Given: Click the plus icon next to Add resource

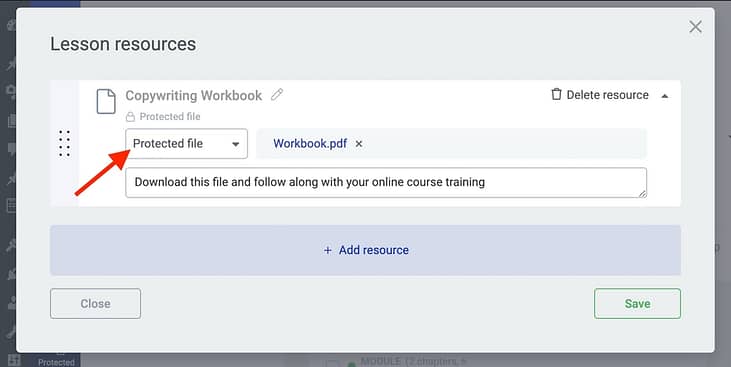Looking at the screenshot, I should coord(328,250).
